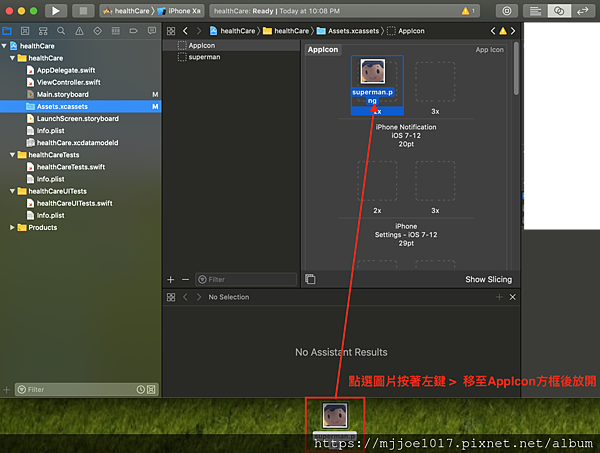
Task: Select the 3x Settings 29pt icon well
Action: tap(435, 181)
